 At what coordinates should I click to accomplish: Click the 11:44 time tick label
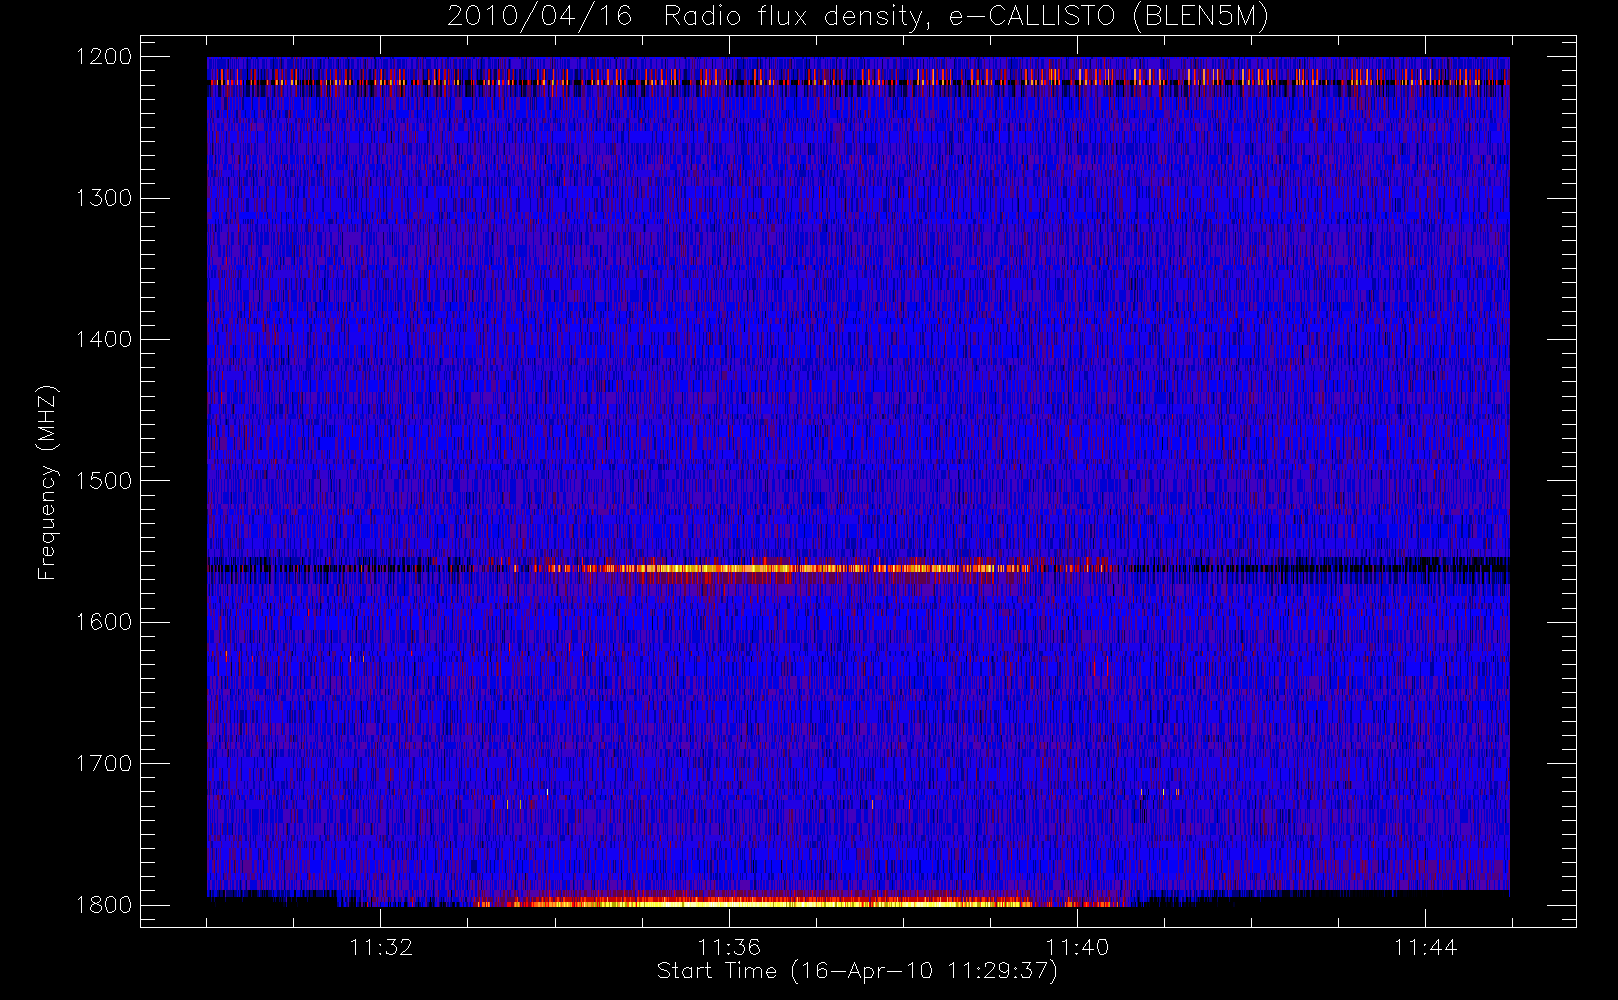pyautogui.click(x=1425, y=947)
